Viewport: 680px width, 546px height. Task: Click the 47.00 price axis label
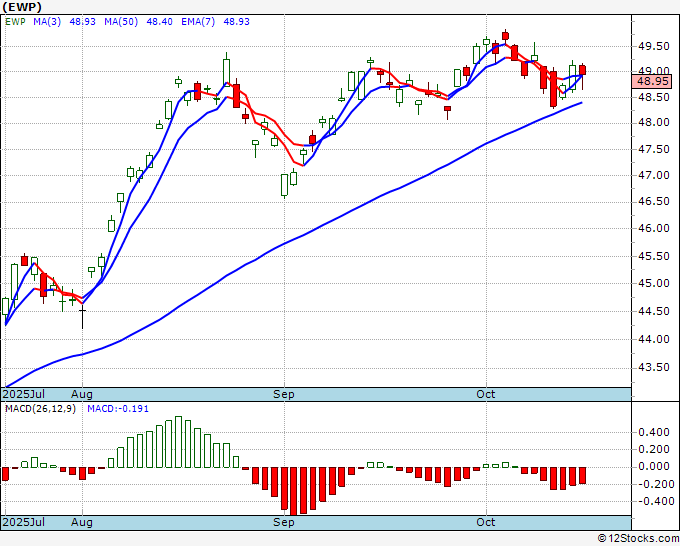[654, 176]
